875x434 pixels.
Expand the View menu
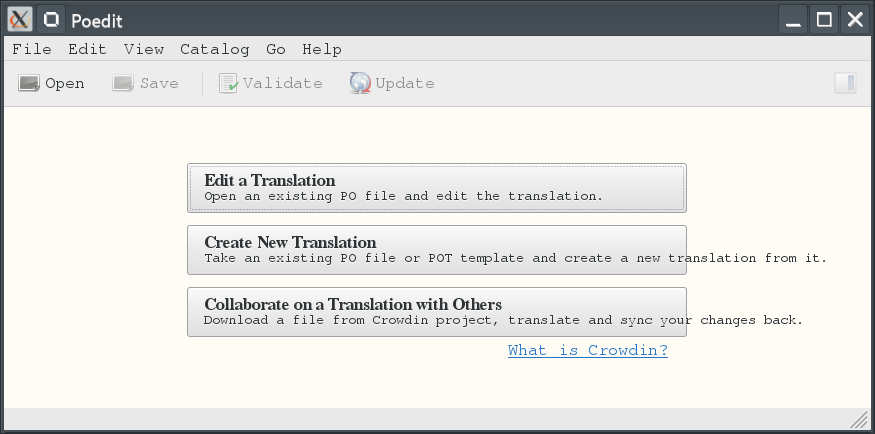[144, 49]
